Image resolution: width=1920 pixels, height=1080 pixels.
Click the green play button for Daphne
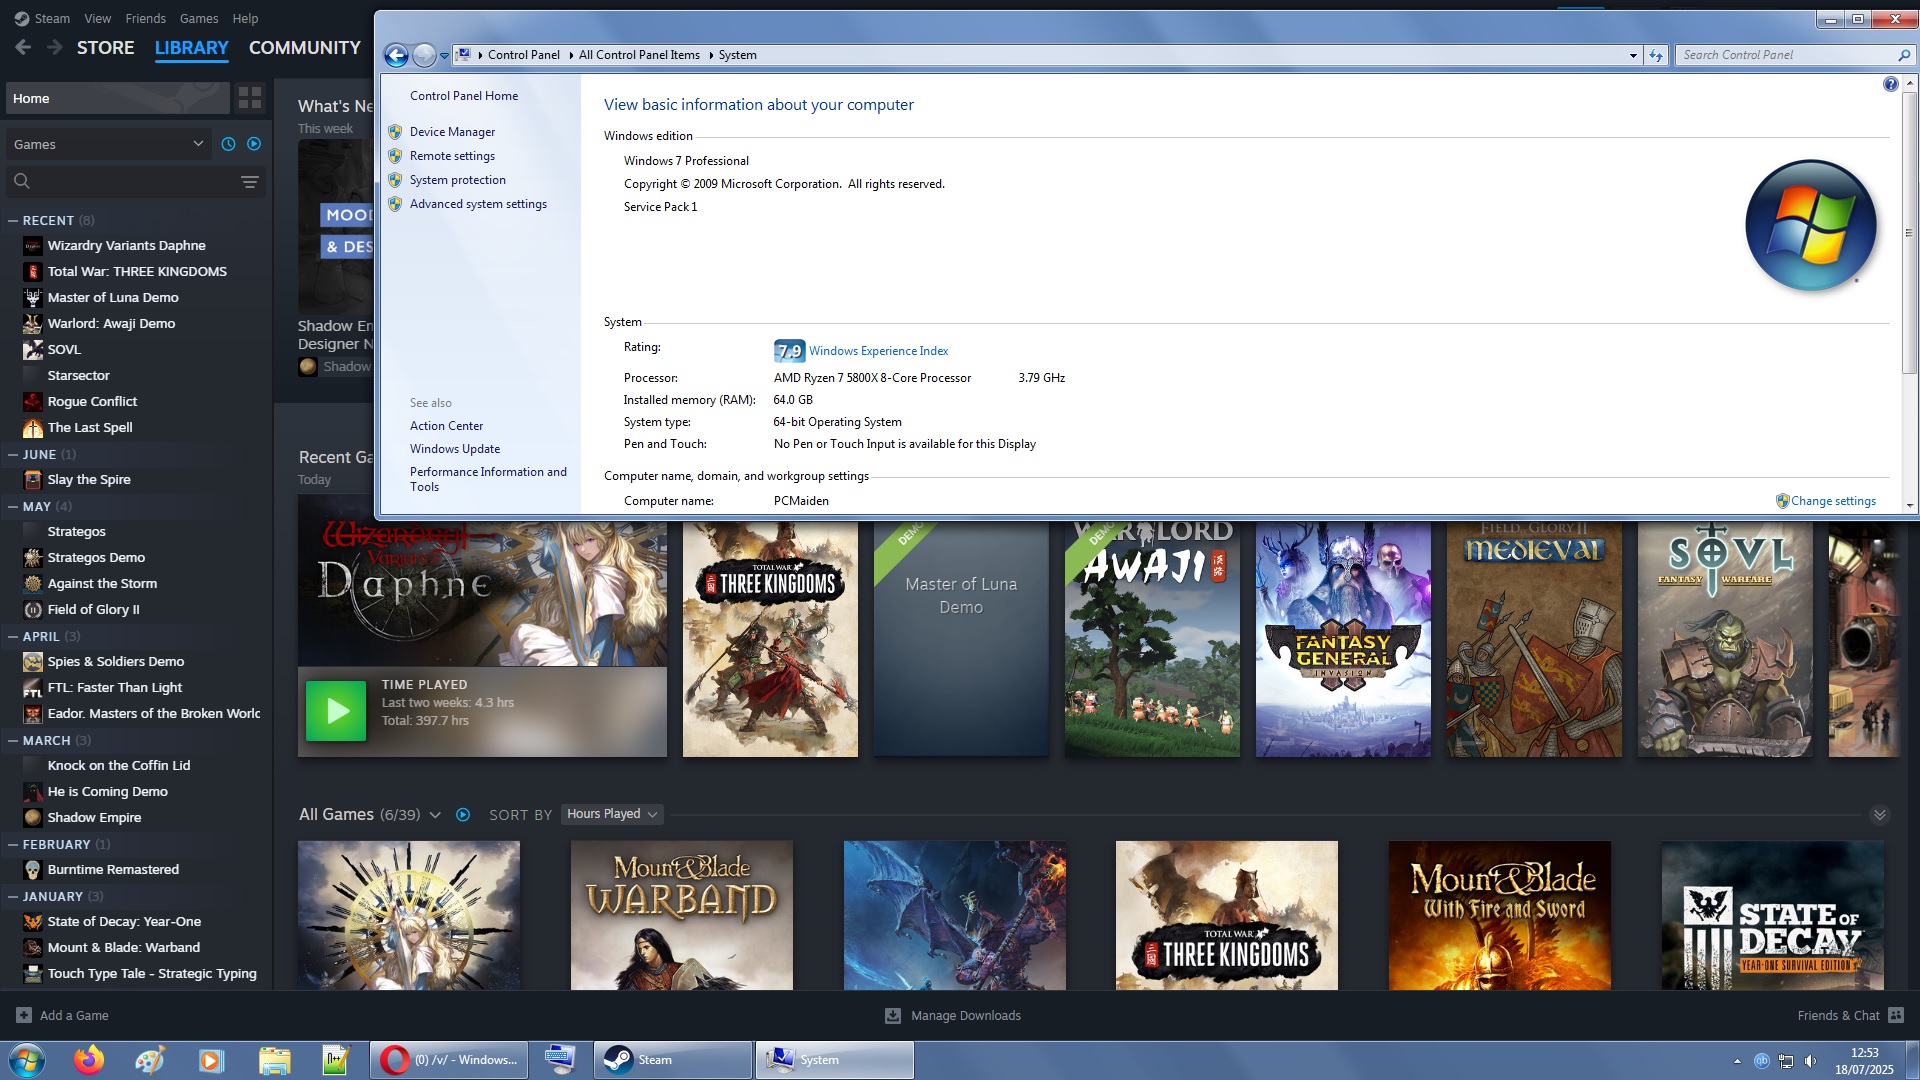pyautogui.click(x=336, y=711)
